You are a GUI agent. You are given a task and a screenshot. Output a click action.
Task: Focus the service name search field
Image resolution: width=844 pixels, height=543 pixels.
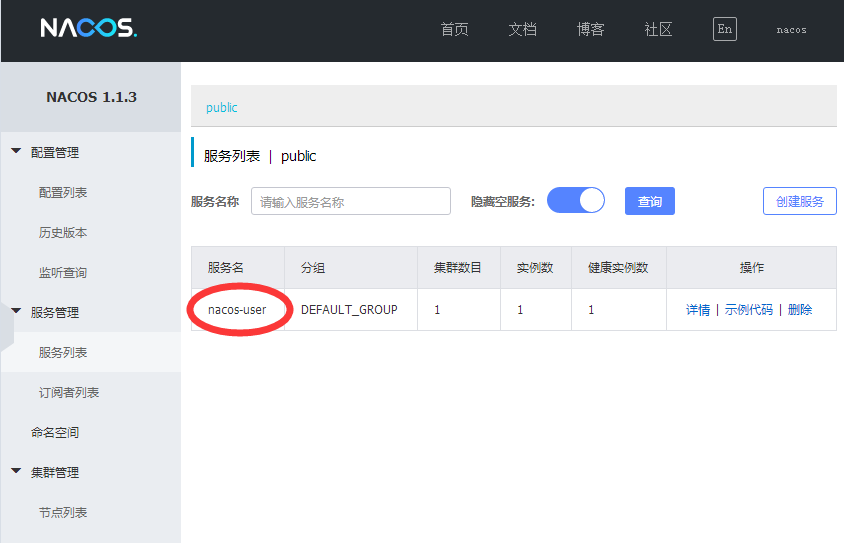350,201
